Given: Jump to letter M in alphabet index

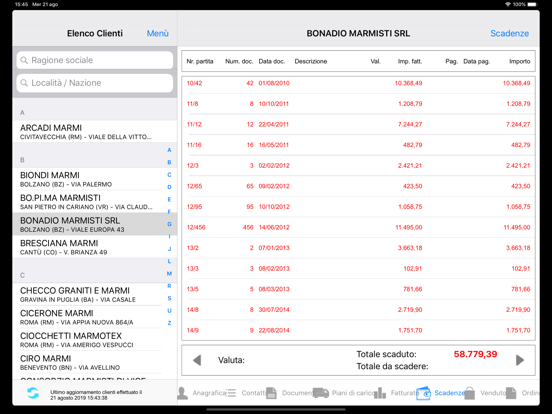Looking at the screenshot, I should 169,274.
